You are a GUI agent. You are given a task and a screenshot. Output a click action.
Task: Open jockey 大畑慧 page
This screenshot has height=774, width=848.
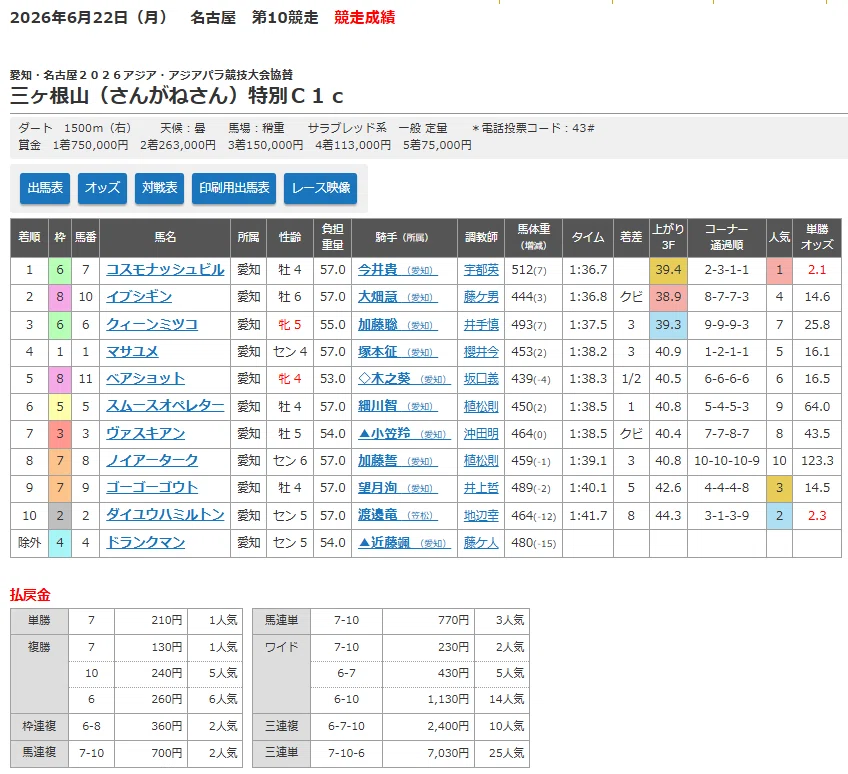click(398, 297)
